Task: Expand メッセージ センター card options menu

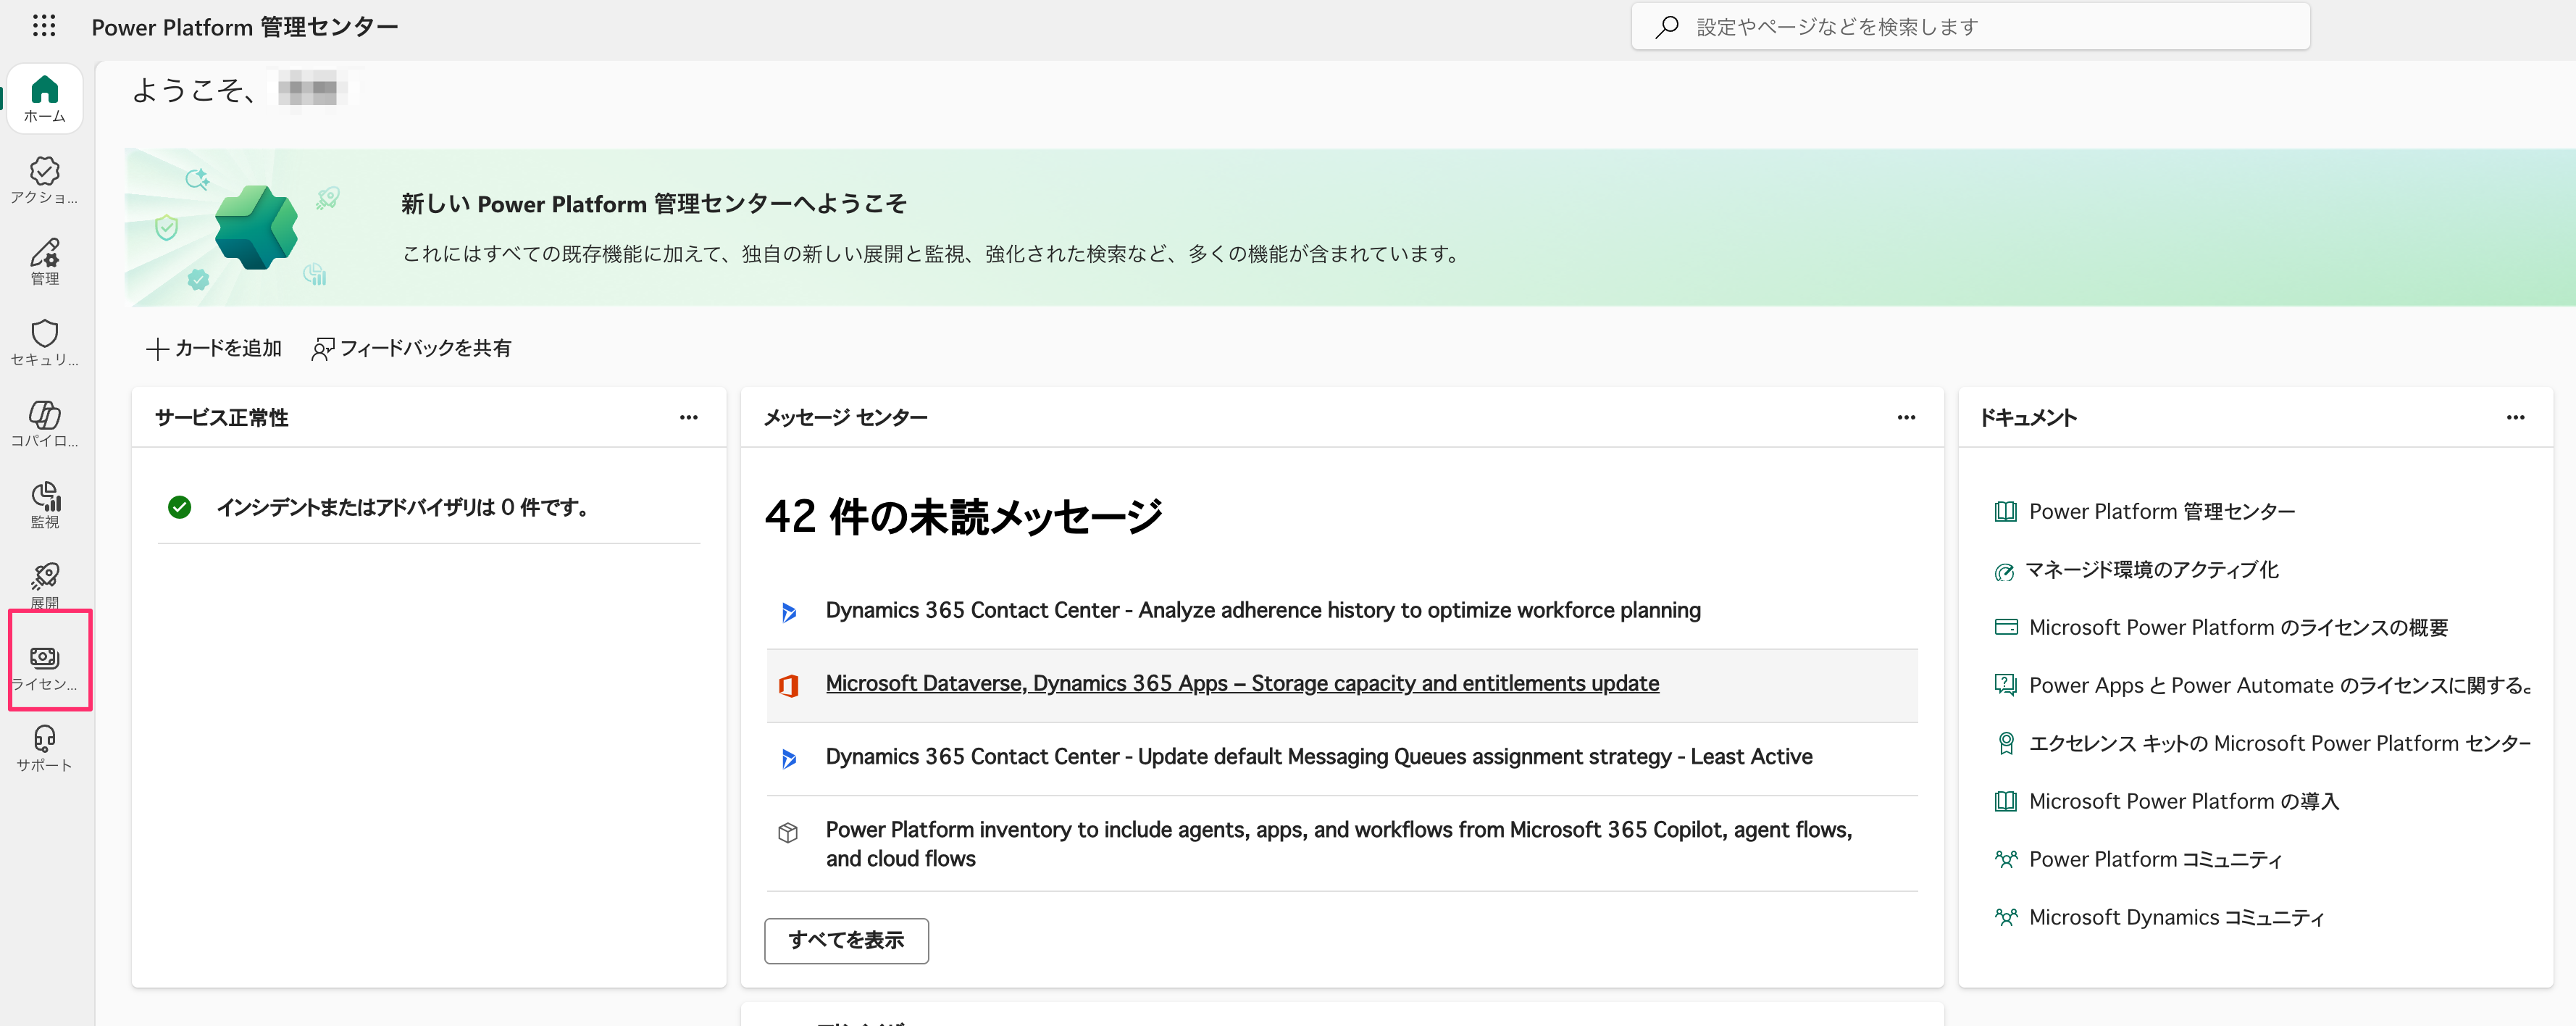Action: [x=1906, y=418]
